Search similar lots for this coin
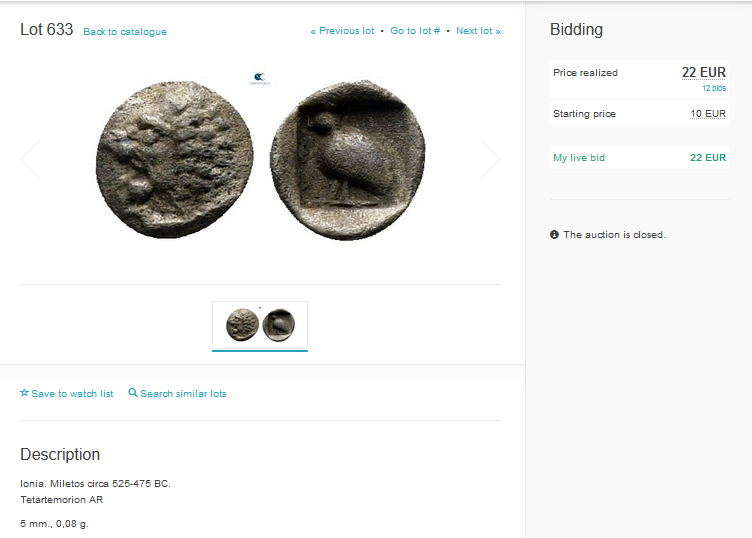 pyautogui.click(x=177, y=393)
